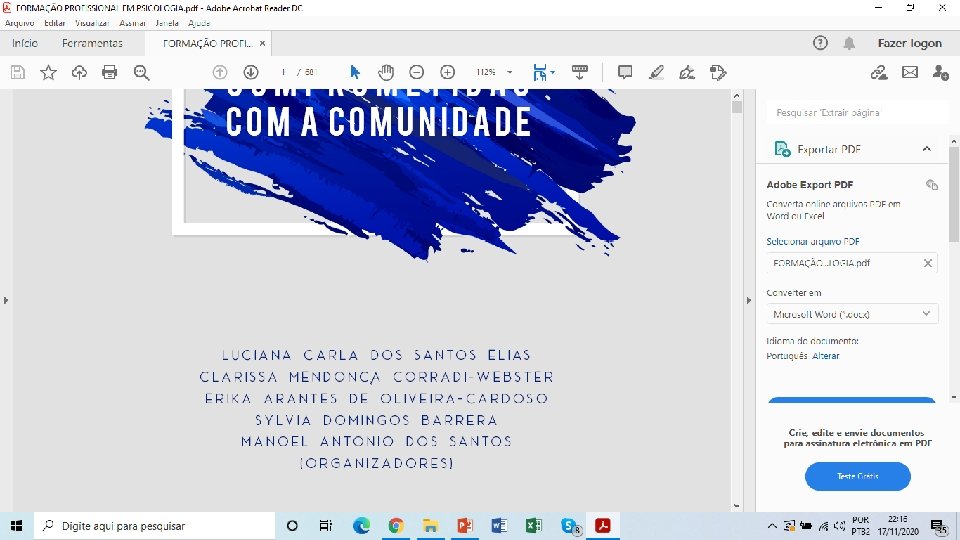Open Ajuda menu
The width and height of the screenshot is (960, 540).
pyautogui.click(x=199, y=23)
